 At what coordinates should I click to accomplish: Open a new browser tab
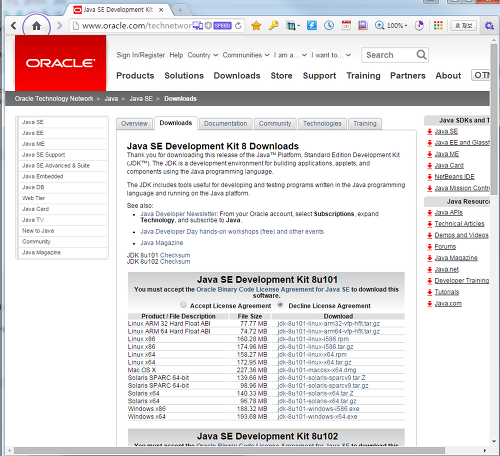(x=180, y=10)
